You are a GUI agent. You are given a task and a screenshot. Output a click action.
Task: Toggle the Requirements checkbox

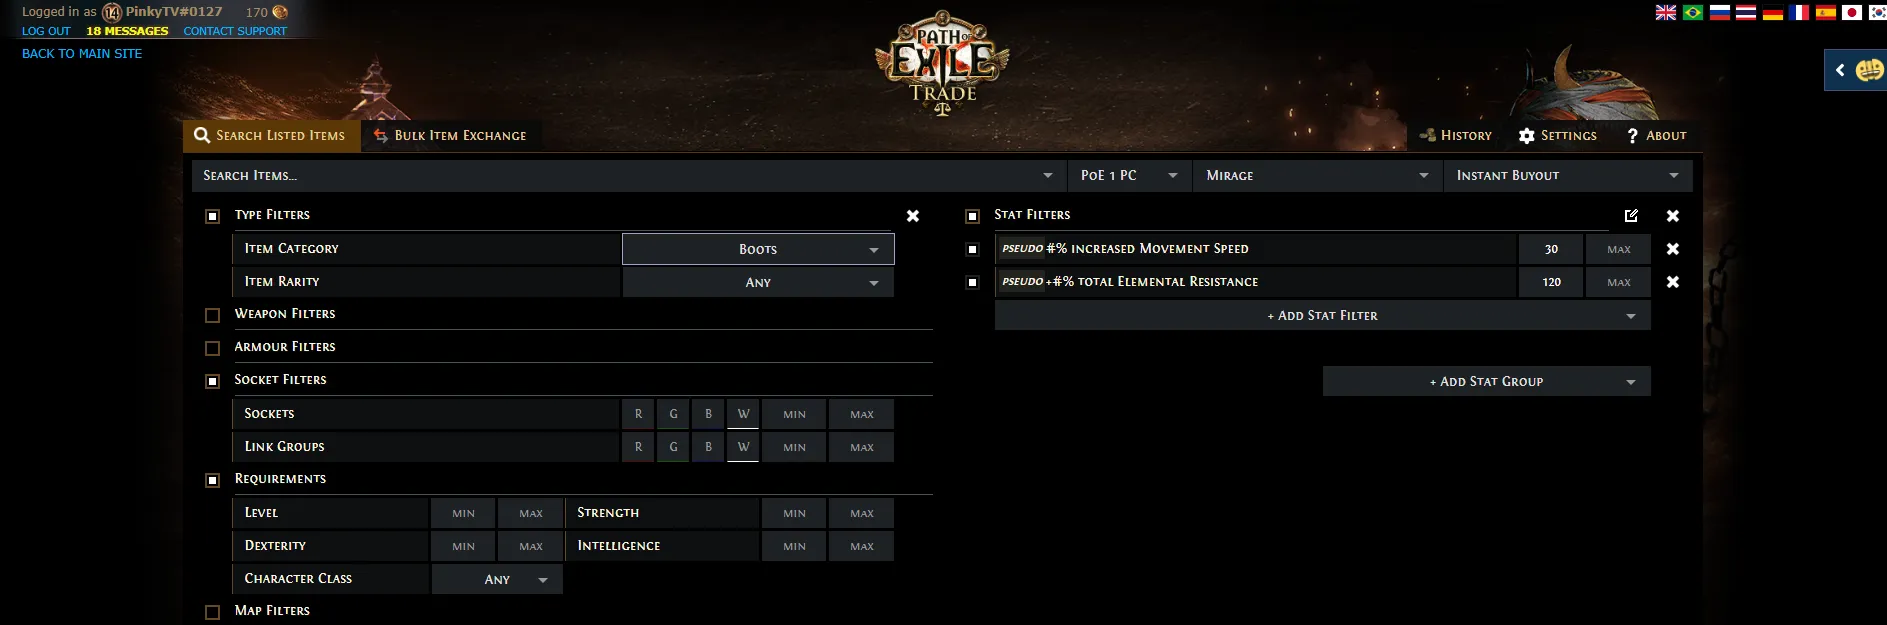tap(212, 480)
